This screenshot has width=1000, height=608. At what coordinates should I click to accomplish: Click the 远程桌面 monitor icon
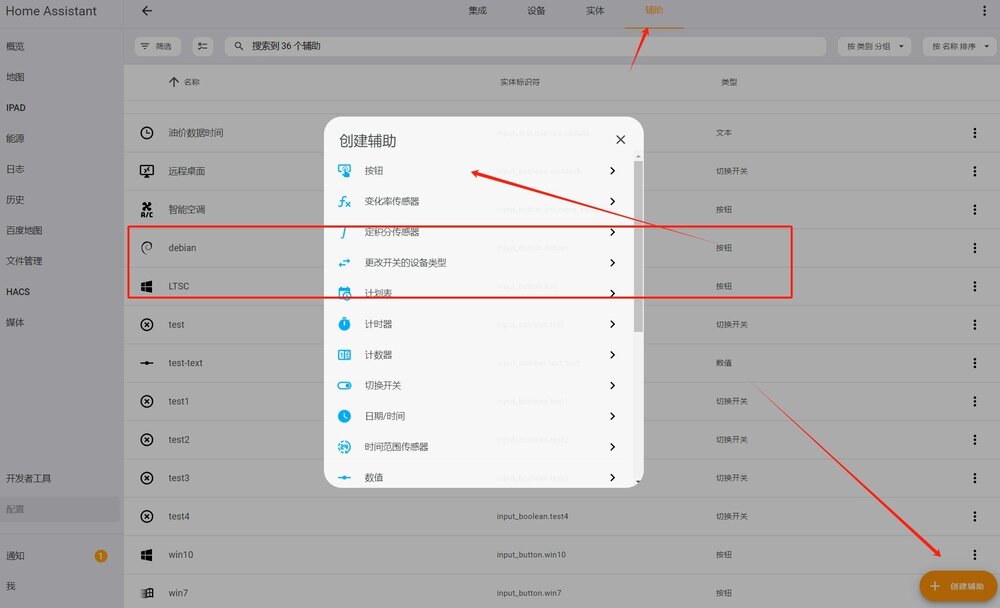click(x=147, y=171)
